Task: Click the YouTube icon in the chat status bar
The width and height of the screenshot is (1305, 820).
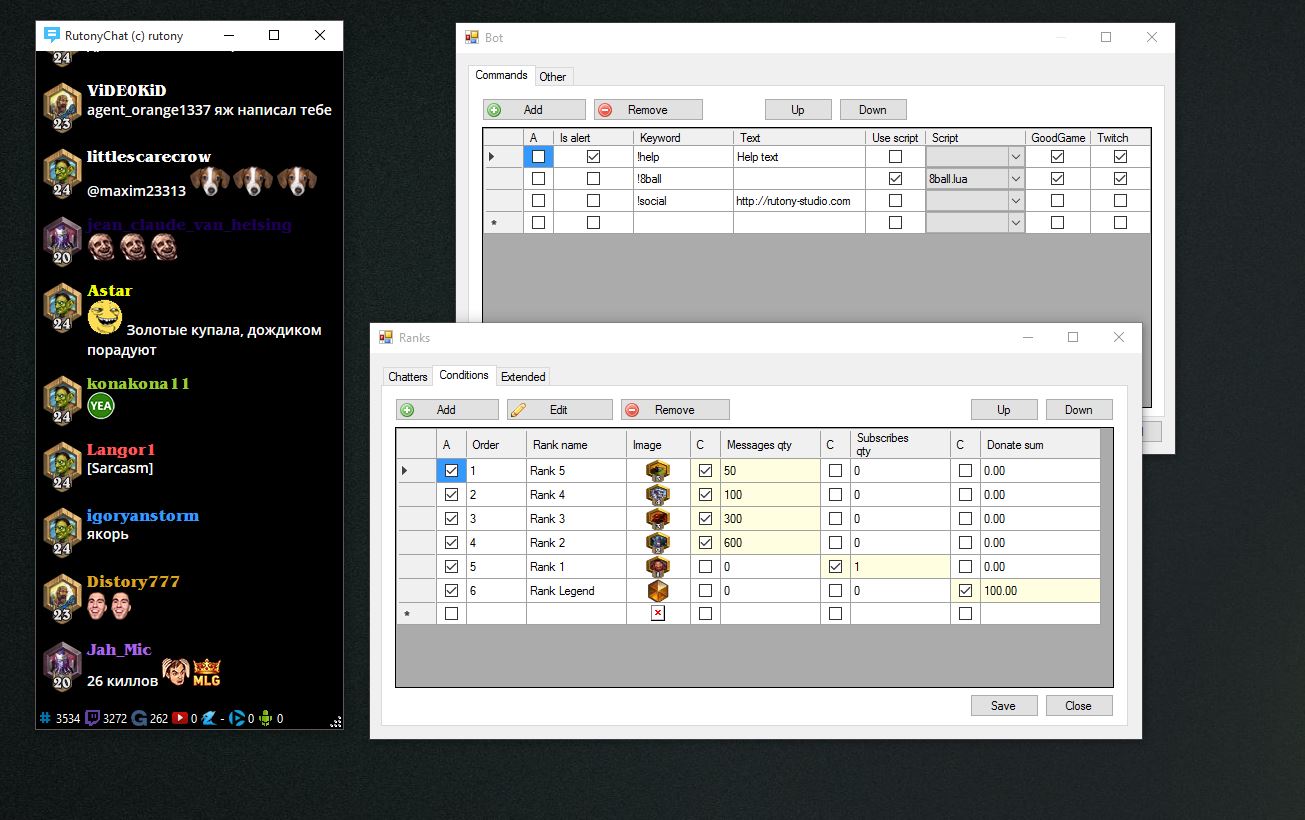Action: [178, 718]
